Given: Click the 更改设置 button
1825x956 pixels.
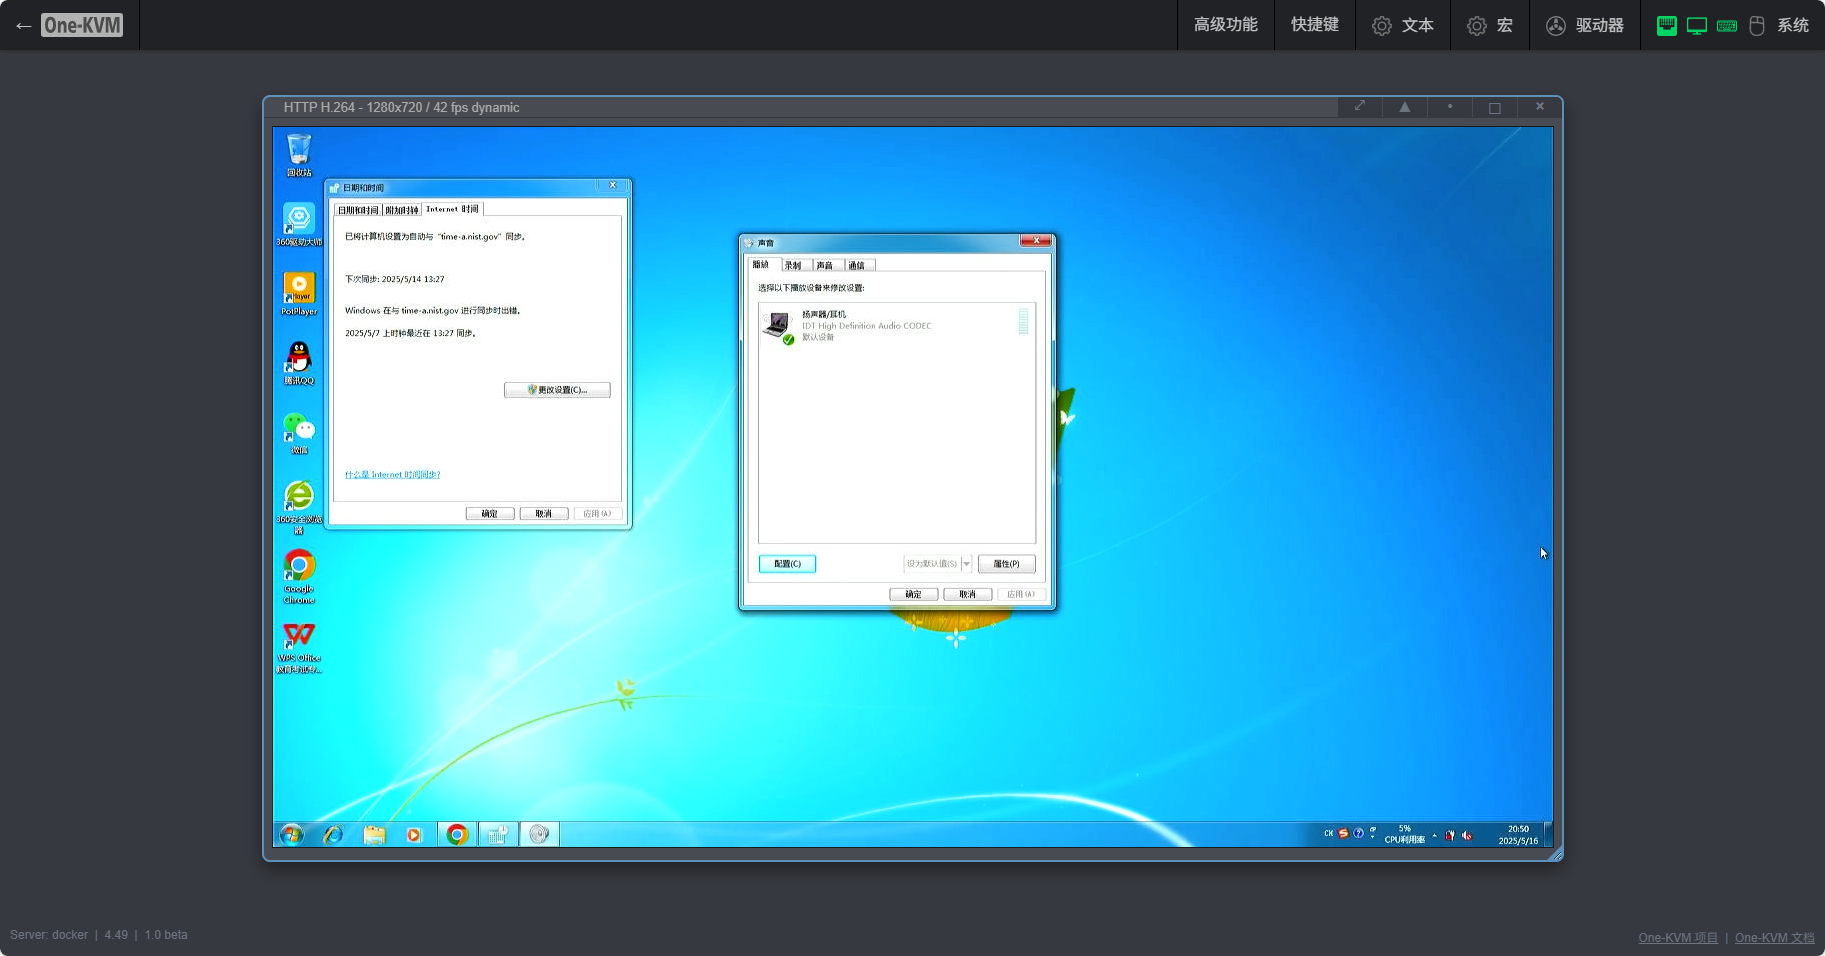Looking at the screenshot, I should 557,390.
